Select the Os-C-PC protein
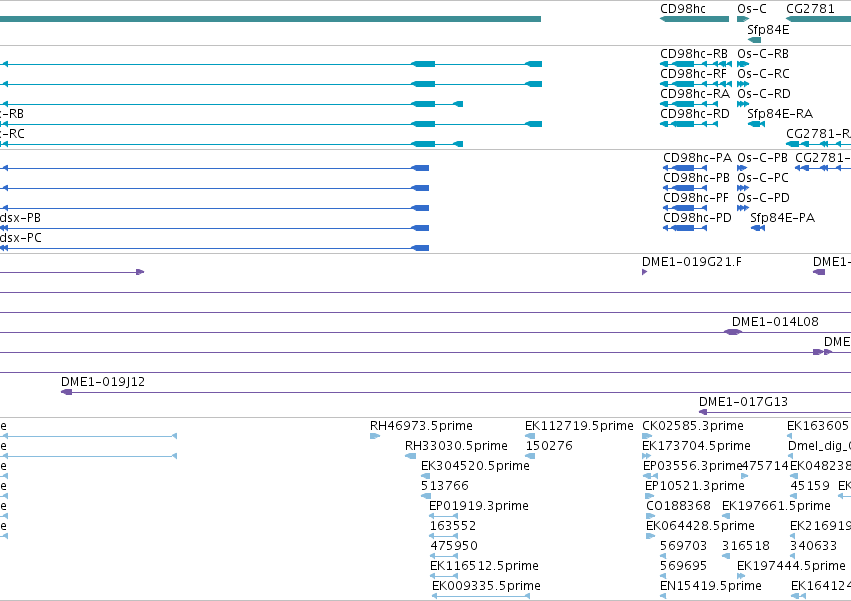The height and width of the screenshot is (601, 851). pos(743,188)
